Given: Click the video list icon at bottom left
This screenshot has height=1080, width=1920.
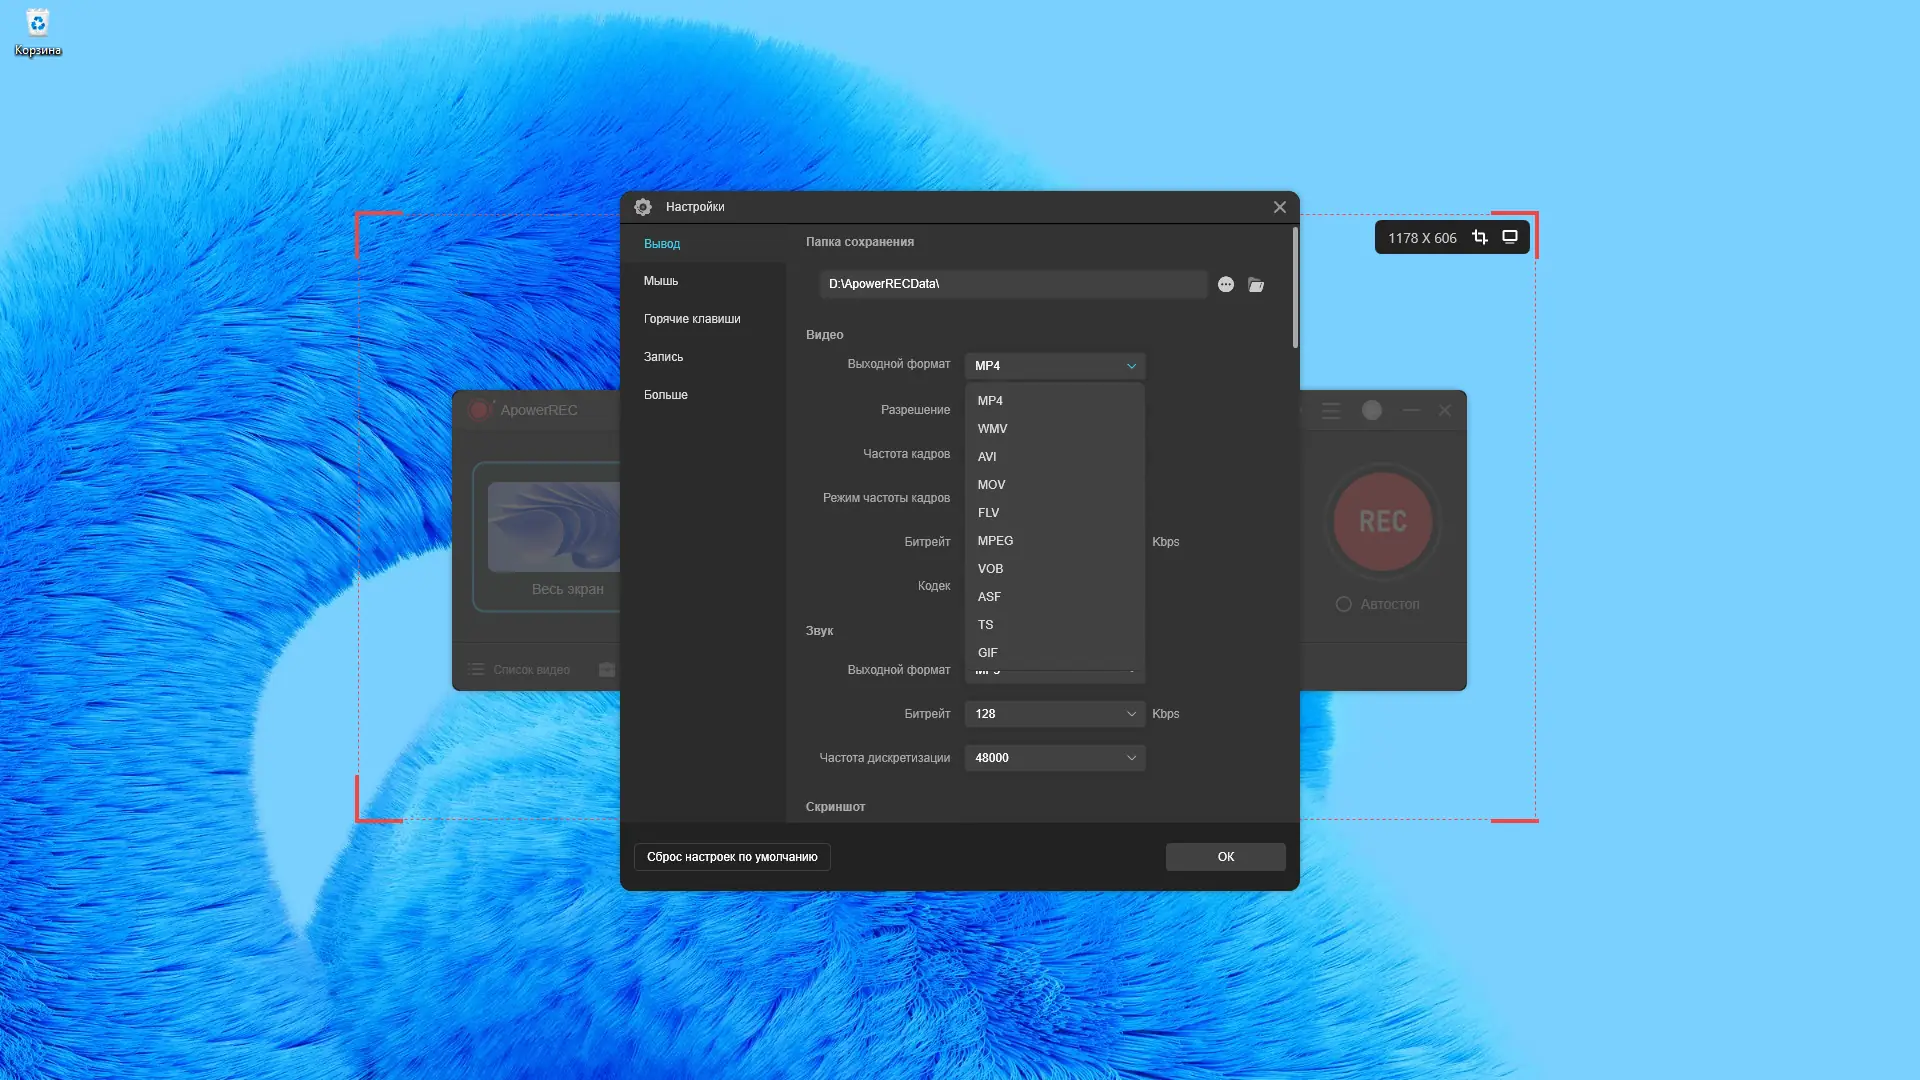Looking at the screenshot, I should click(477, 669).
